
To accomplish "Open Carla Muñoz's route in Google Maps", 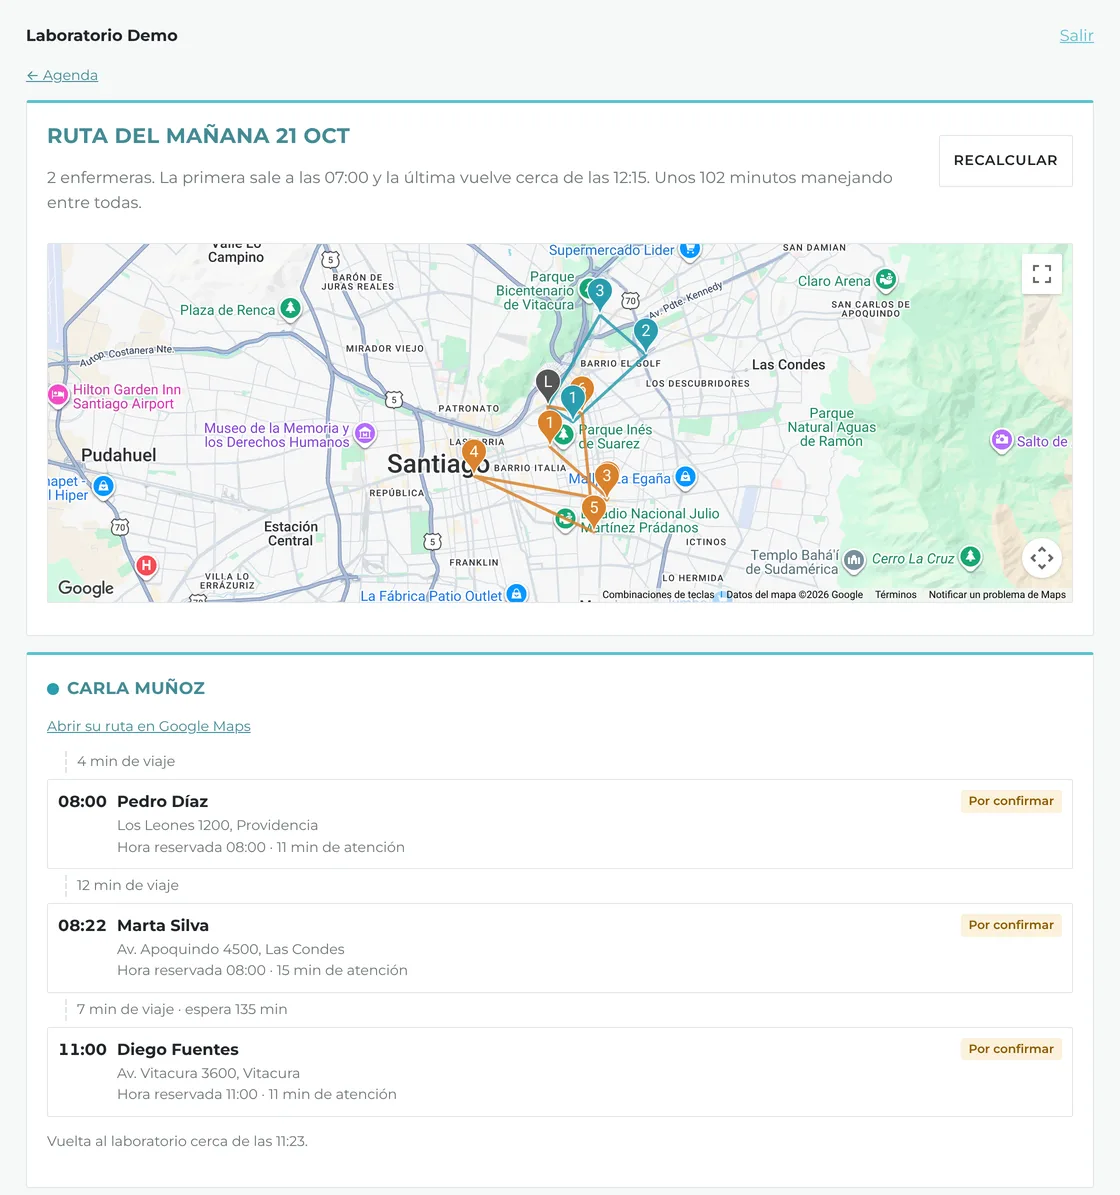I will (x=149, y=726).
